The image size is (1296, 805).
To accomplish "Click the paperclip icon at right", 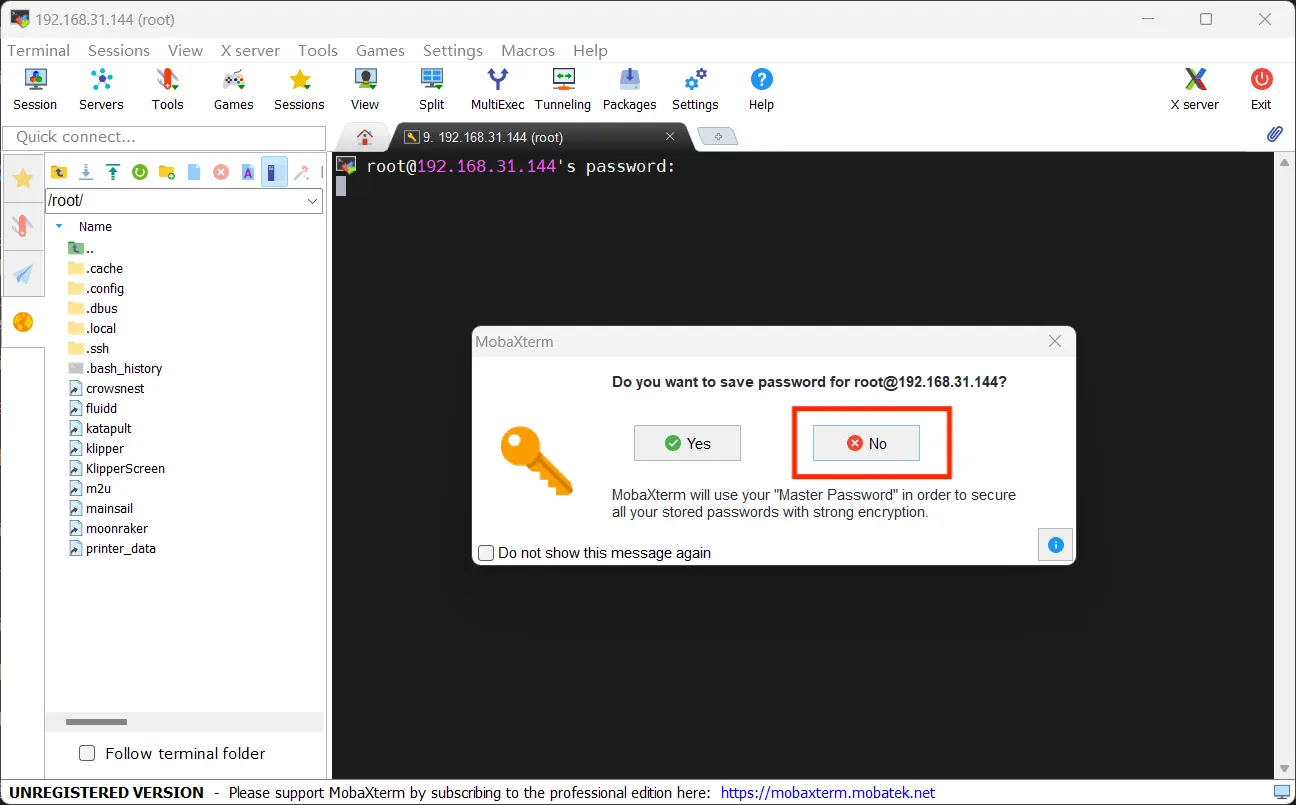I will pyautogui.click(x=1274, y=134).
